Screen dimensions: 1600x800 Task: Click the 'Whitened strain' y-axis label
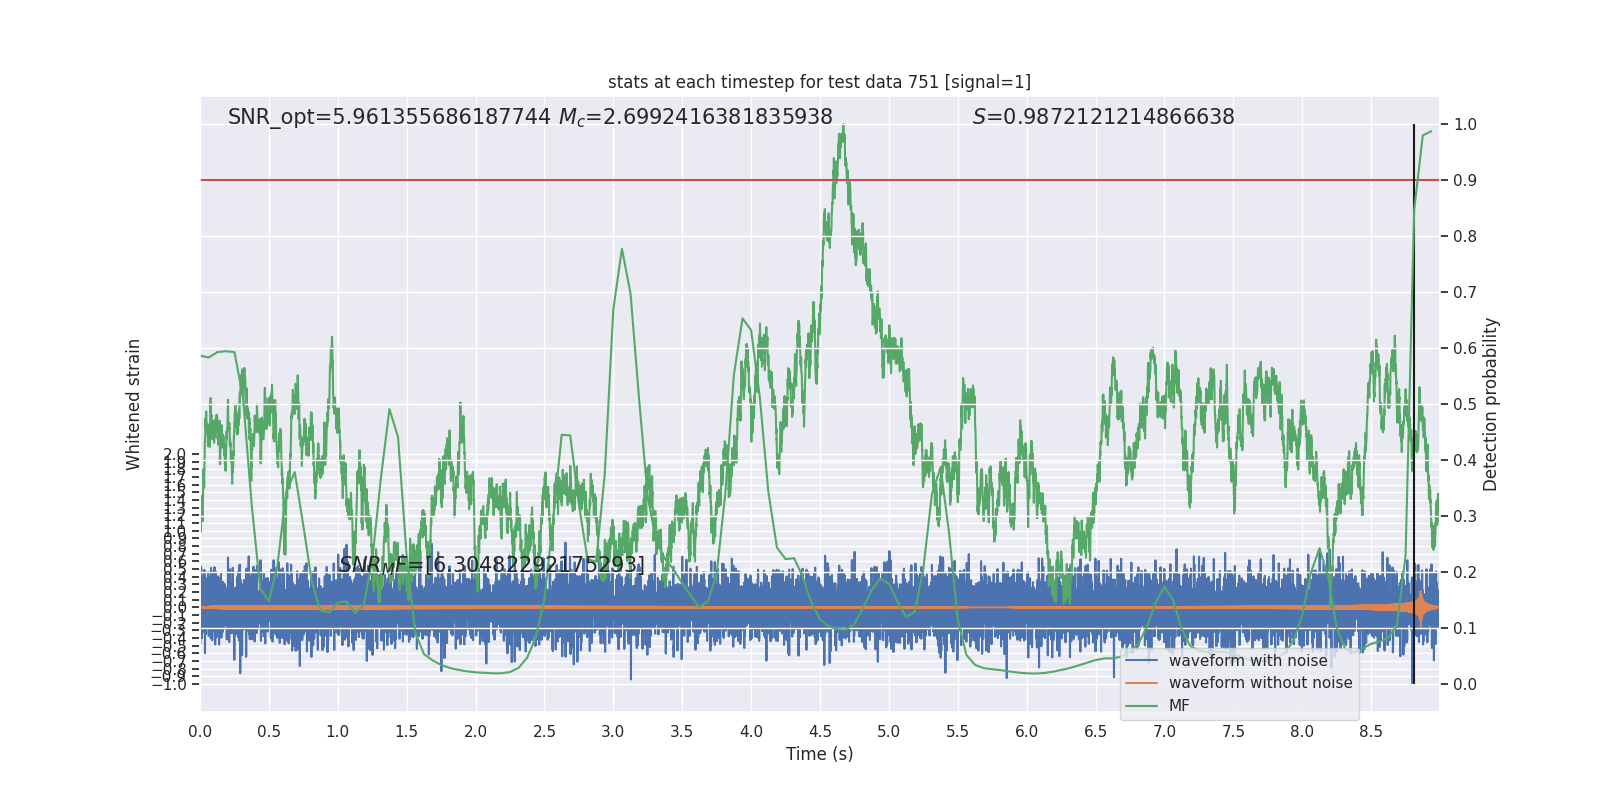tap(133, 404)
